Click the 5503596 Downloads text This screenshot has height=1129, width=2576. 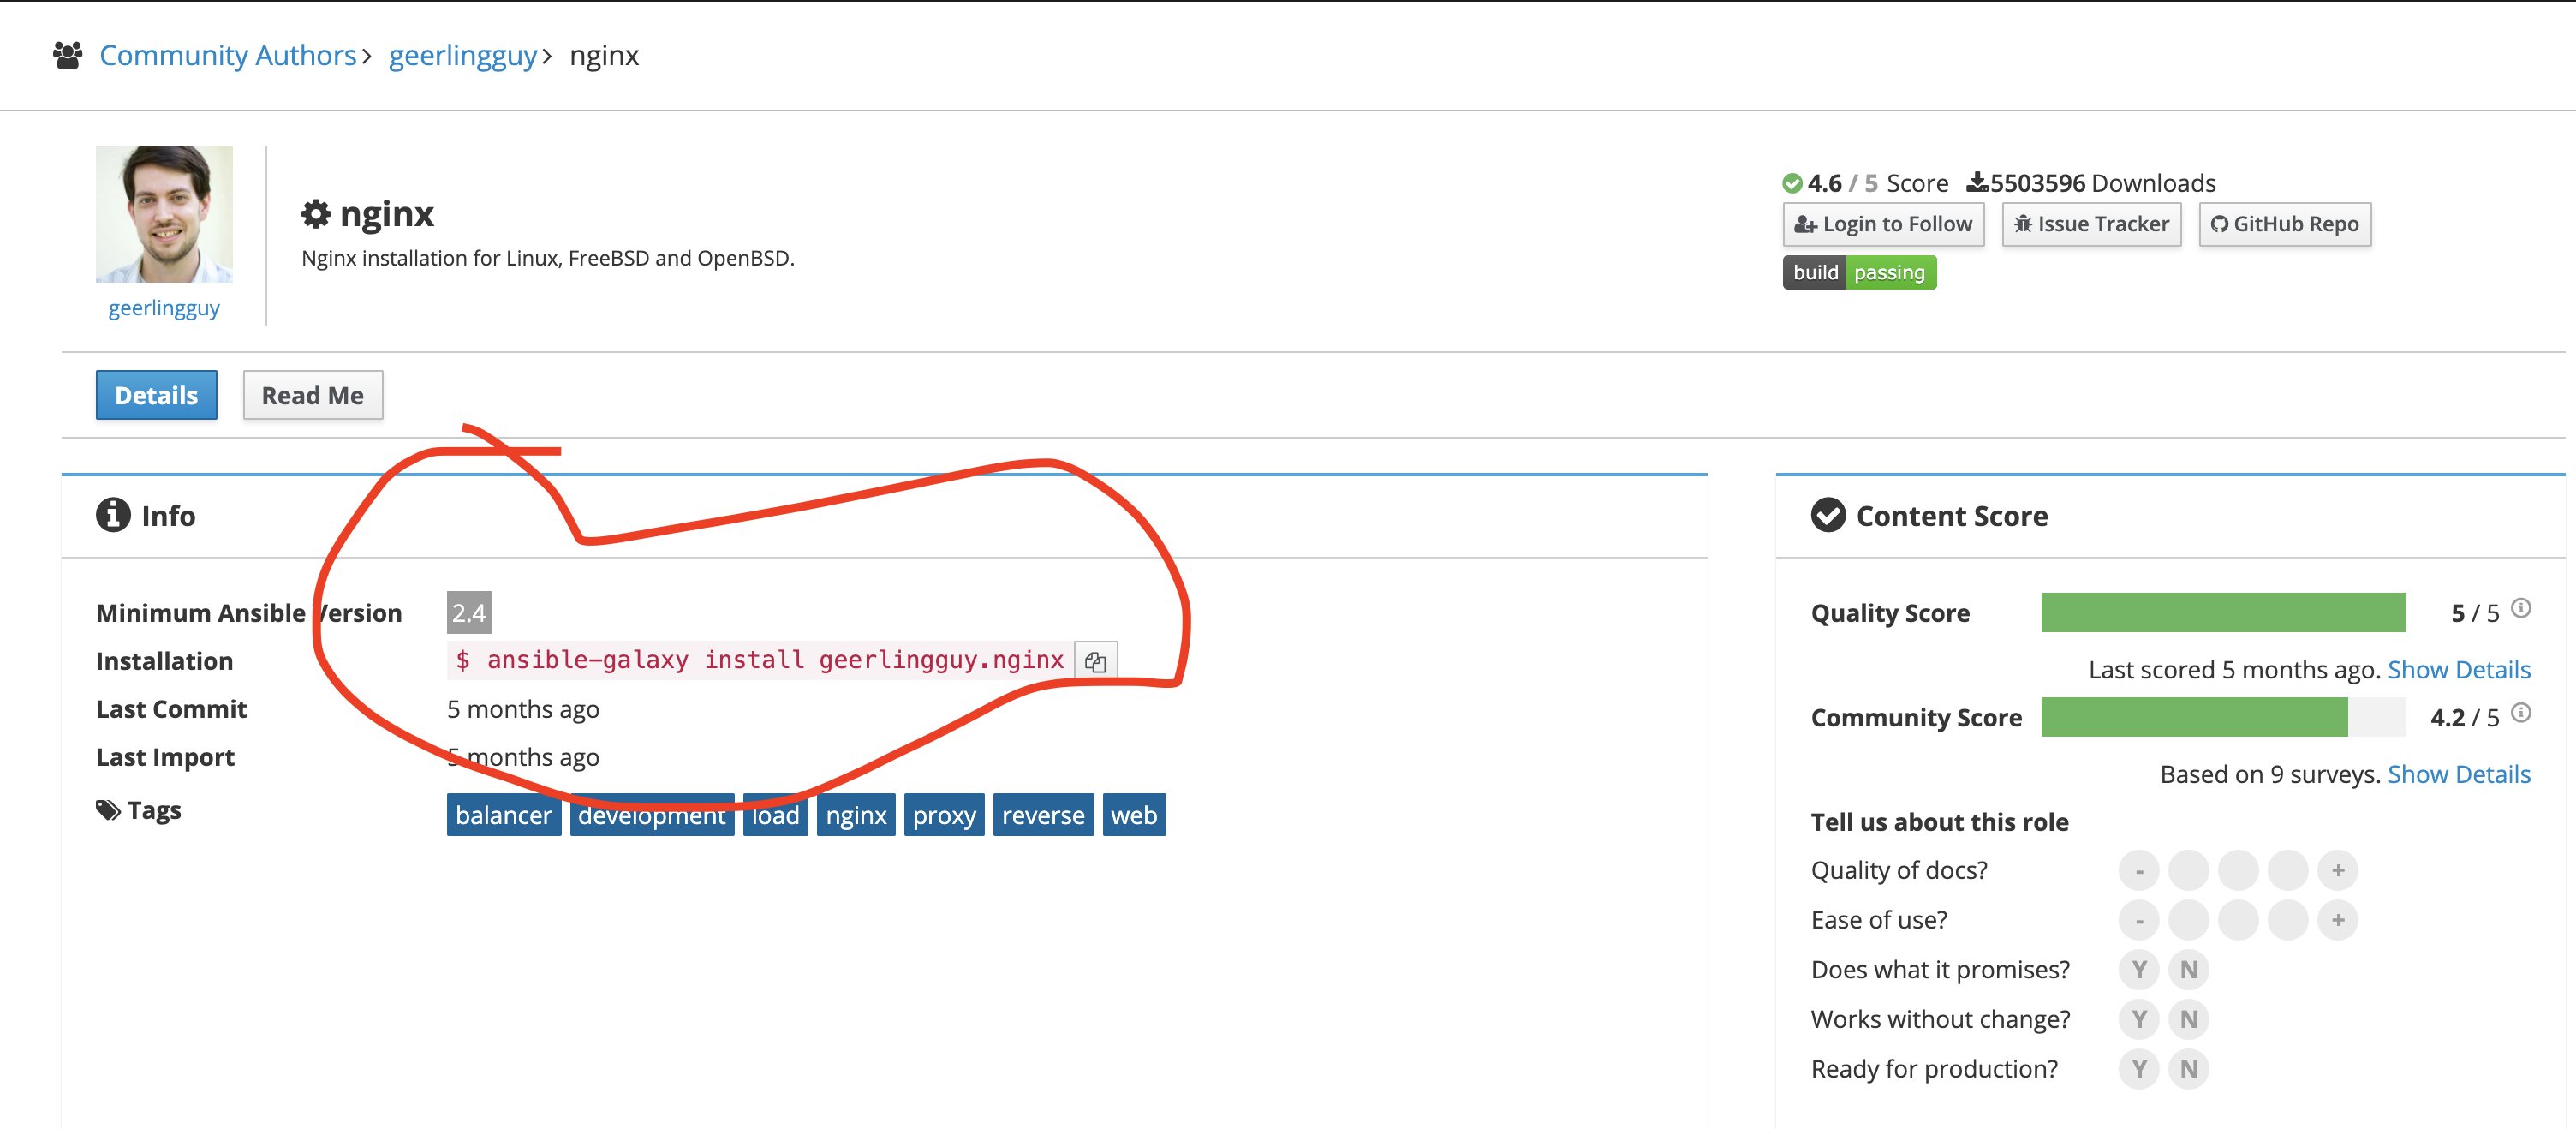(2103, 183)
